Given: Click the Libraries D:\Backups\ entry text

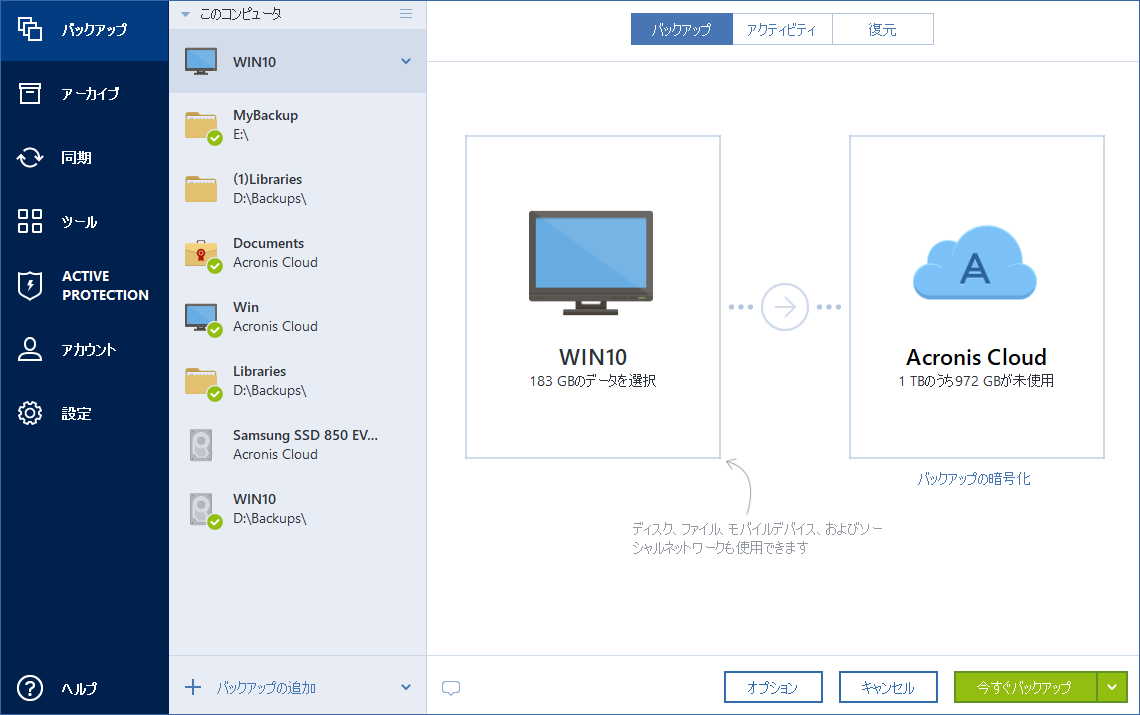Looking at the screenshot, I should point(270,380).
